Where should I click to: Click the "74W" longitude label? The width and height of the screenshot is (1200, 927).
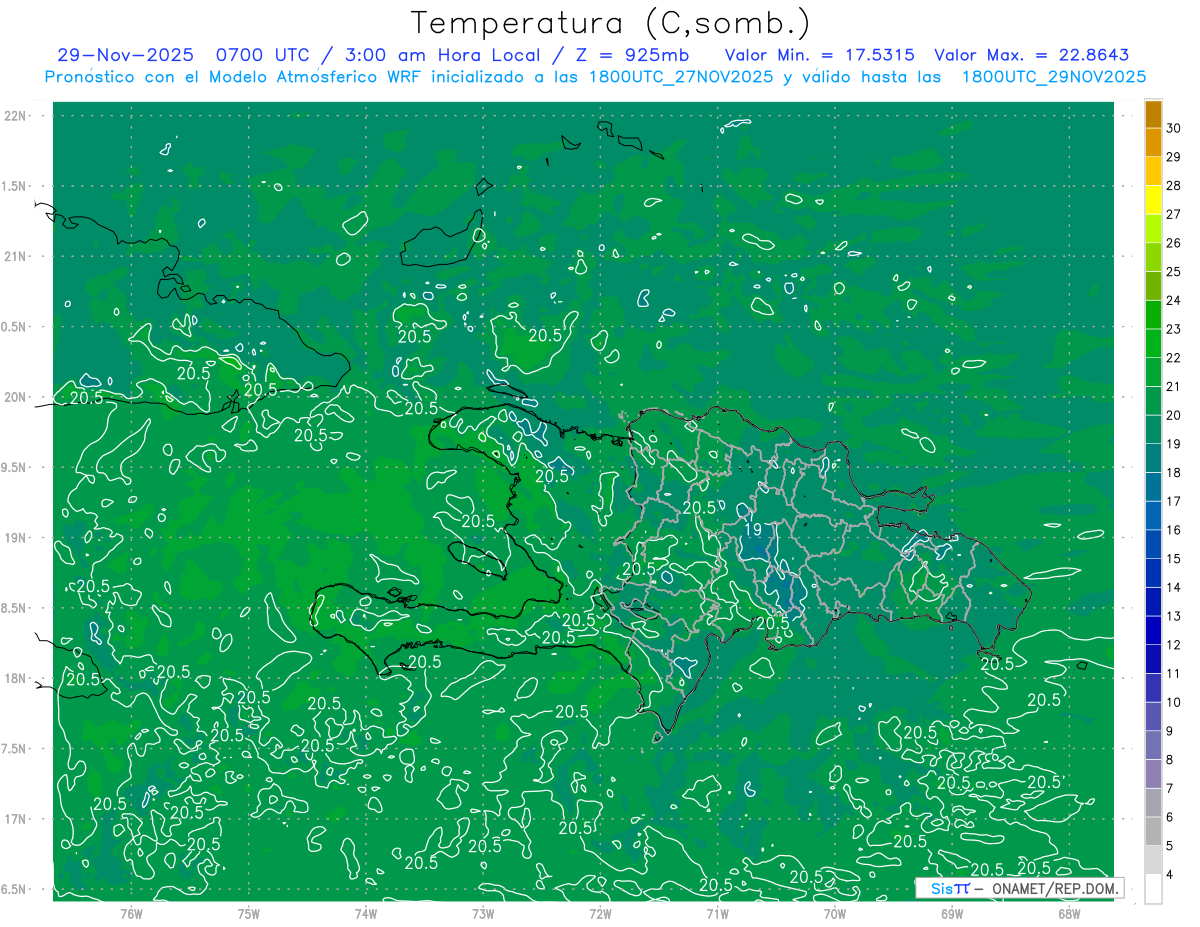pyautogui.click(x=366, y=913)
